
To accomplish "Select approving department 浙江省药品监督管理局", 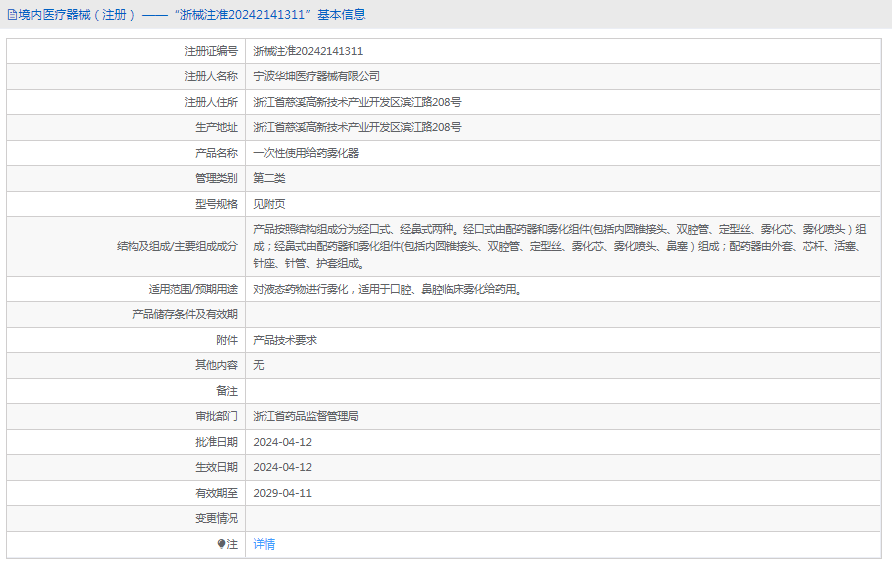I will 306,417.
